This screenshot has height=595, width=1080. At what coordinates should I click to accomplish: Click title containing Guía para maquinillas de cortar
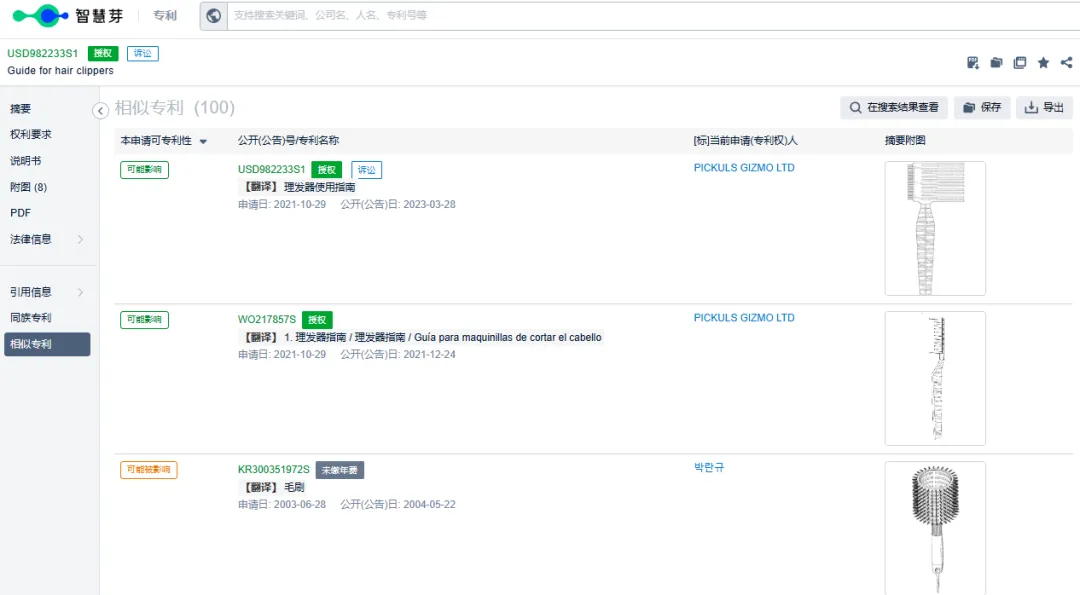[x=443, y=337]
